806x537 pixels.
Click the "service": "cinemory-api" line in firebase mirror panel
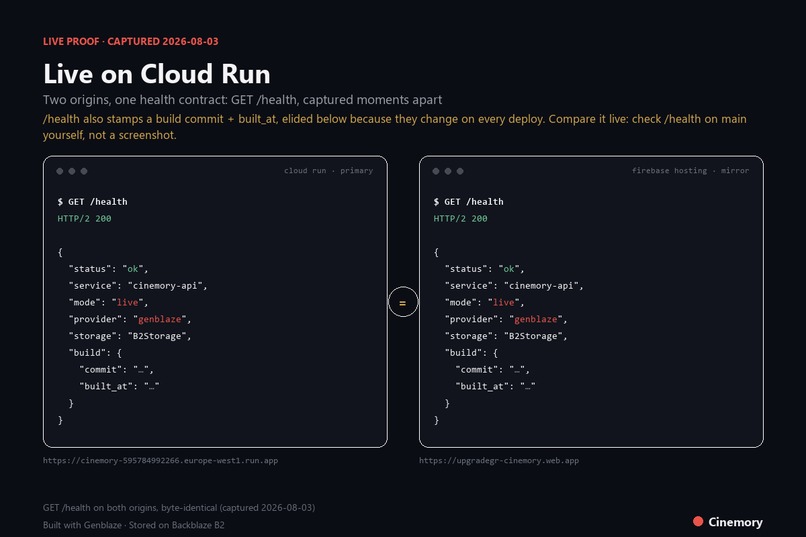click(514, 286)
